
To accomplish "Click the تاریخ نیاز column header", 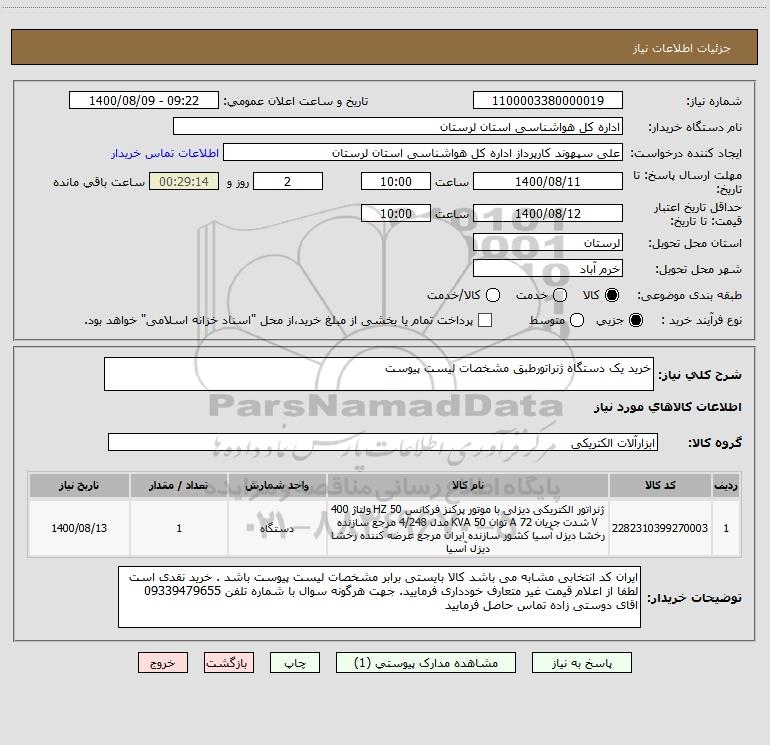I will point(79,485).
